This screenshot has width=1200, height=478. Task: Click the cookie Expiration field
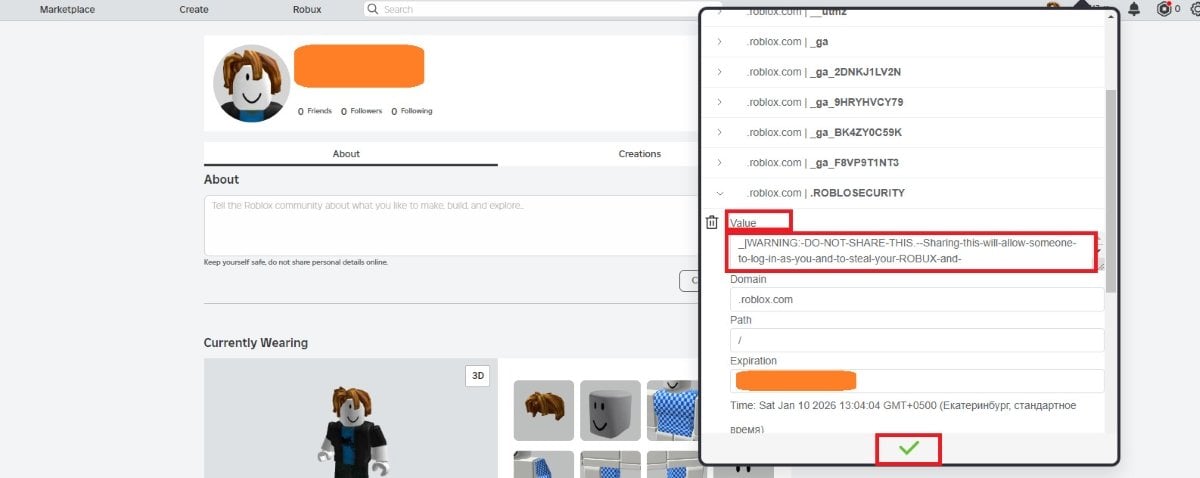click(917, 381)
